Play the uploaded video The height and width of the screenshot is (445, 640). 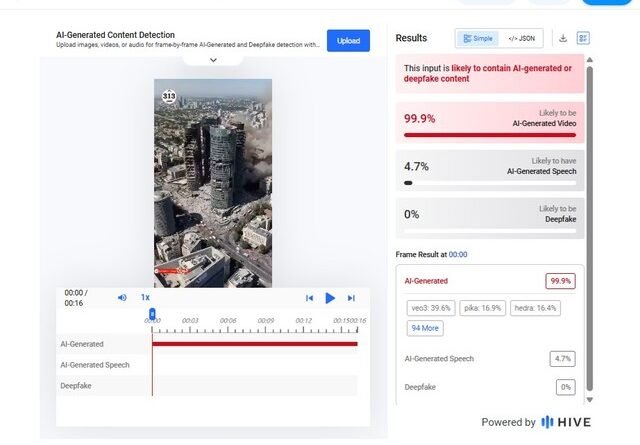[330, 298]
